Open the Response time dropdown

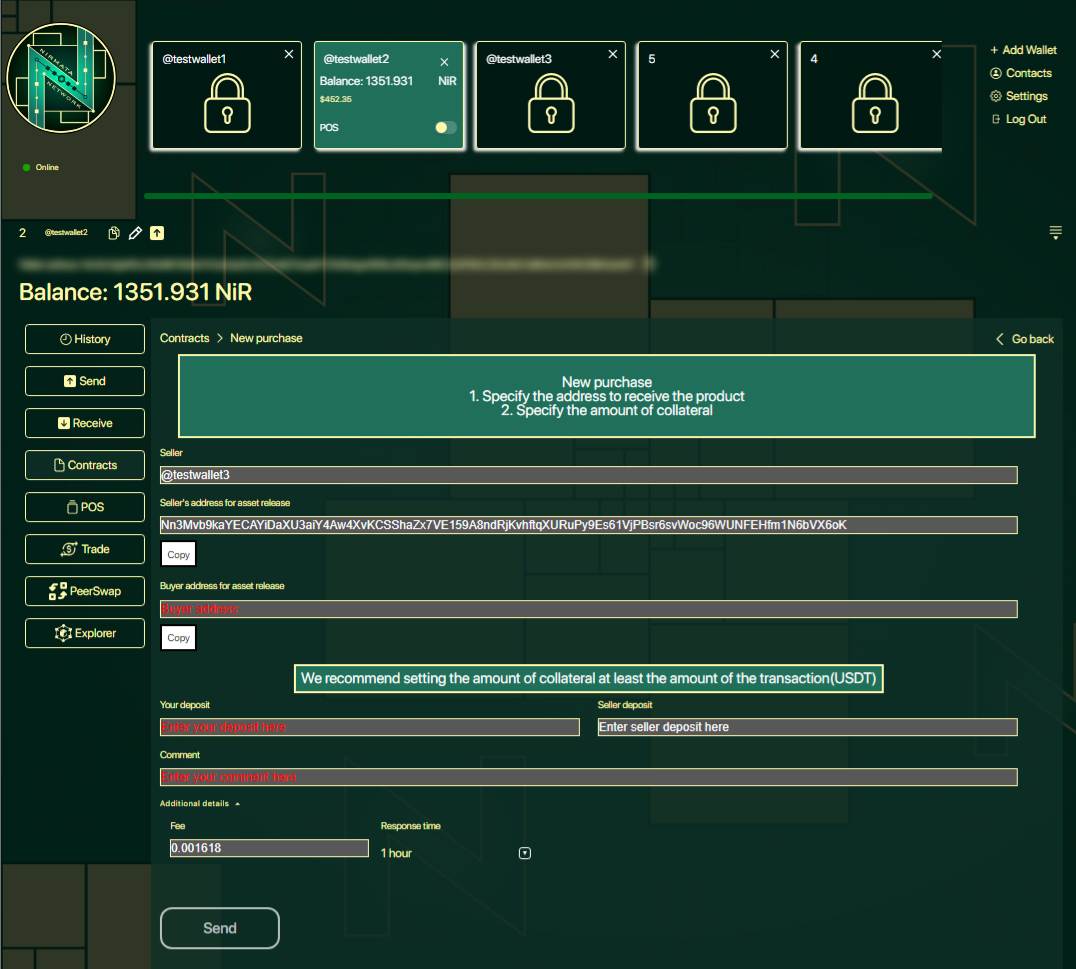[525, 853]
